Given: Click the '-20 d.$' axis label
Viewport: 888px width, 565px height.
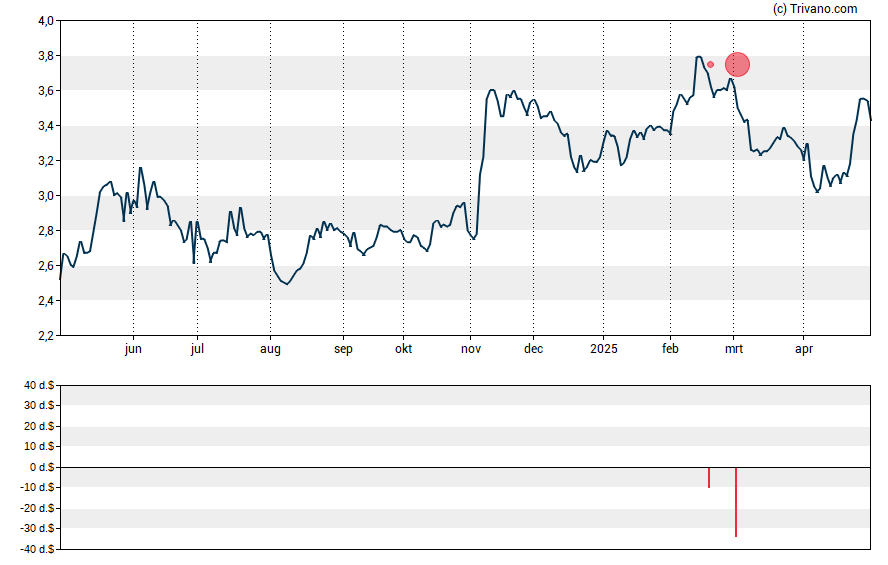Looking at the screenshot, I should click(x=37, y=508).
